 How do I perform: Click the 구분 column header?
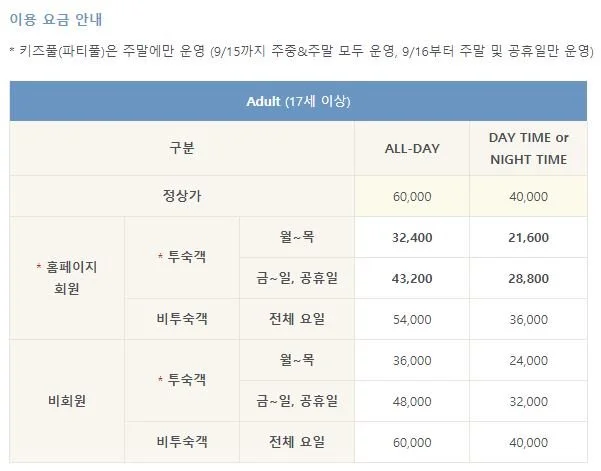pyautogui.click(x=182, y=148)
